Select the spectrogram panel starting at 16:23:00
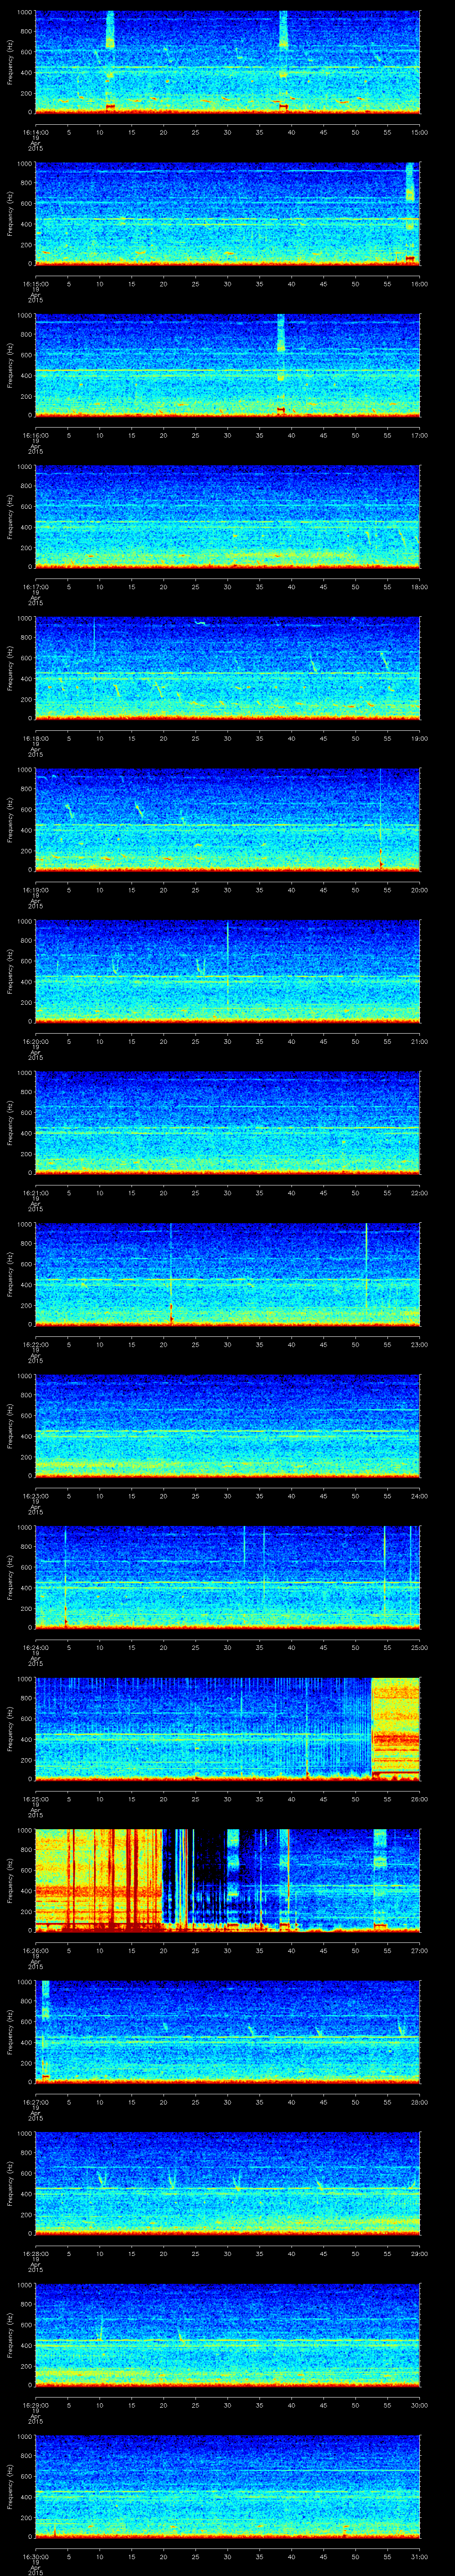The height and width of the screenshot is (2576, 455). tap(227, 1426)
